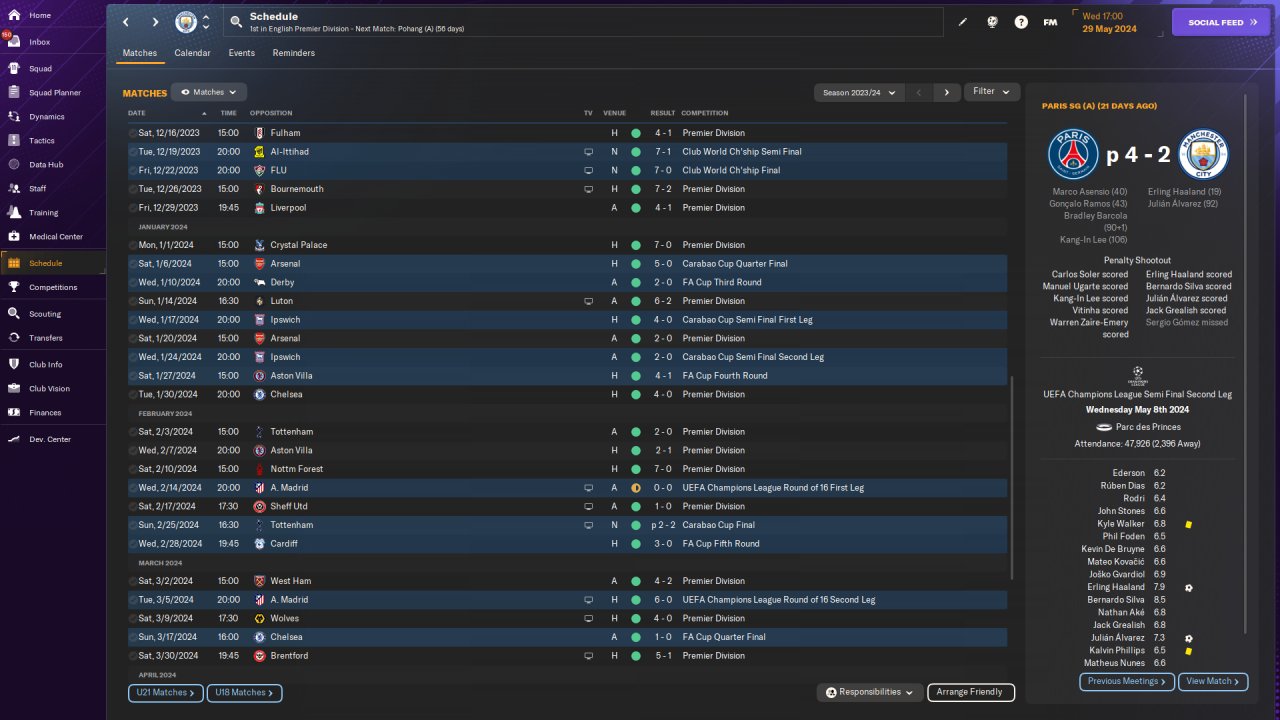Screen dimensions: 1280x720
Task: Open Club Vision from the sidebar
Action: coord(49,389)
